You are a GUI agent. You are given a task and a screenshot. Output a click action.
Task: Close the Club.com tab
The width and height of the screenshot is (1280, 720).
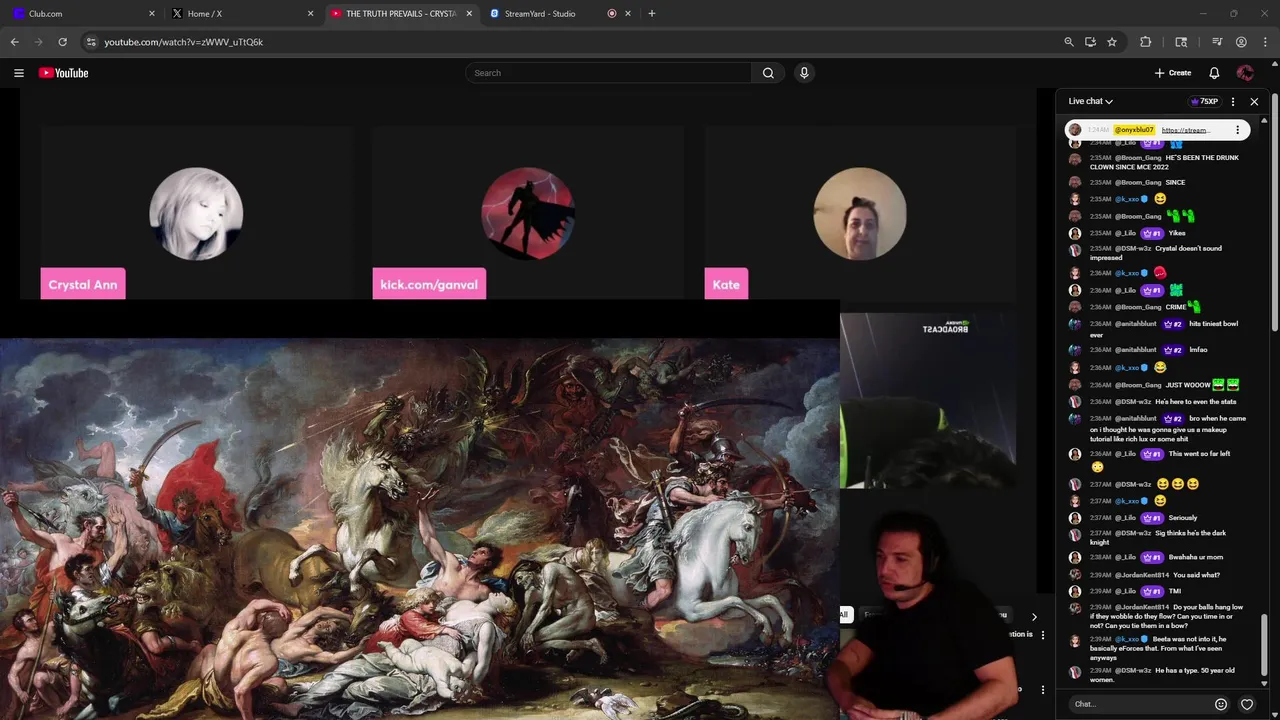[152, 14]
